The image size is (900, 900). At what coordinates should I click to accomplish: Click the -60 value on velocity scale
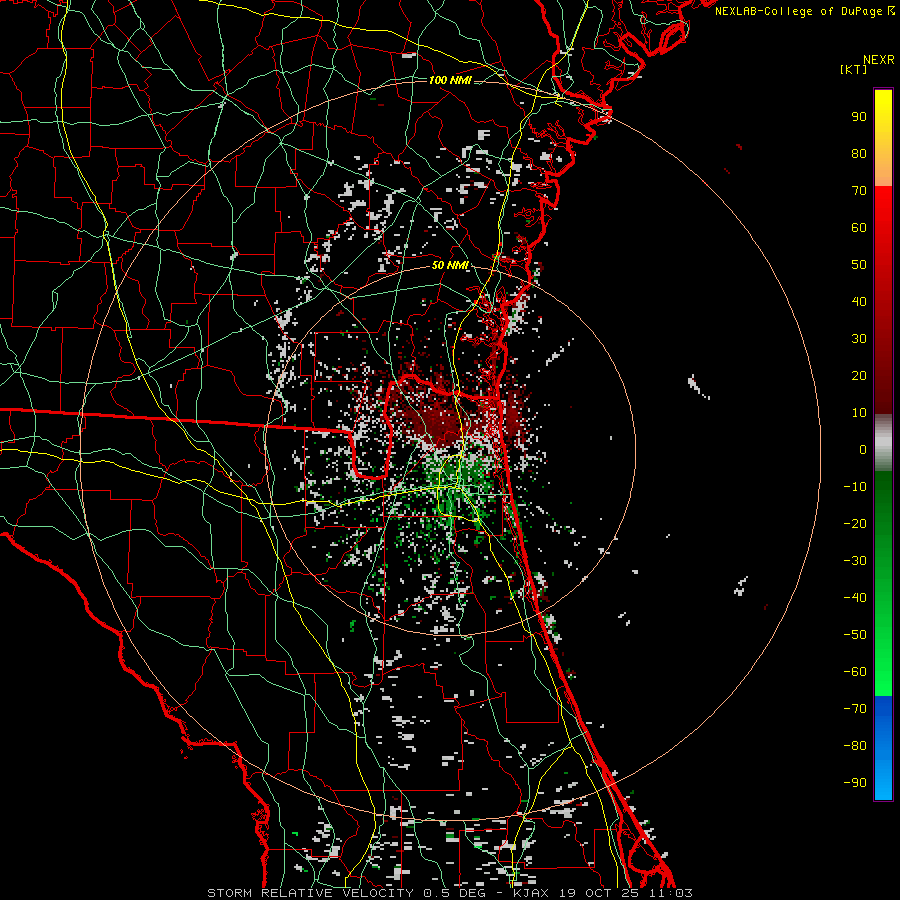855,672
